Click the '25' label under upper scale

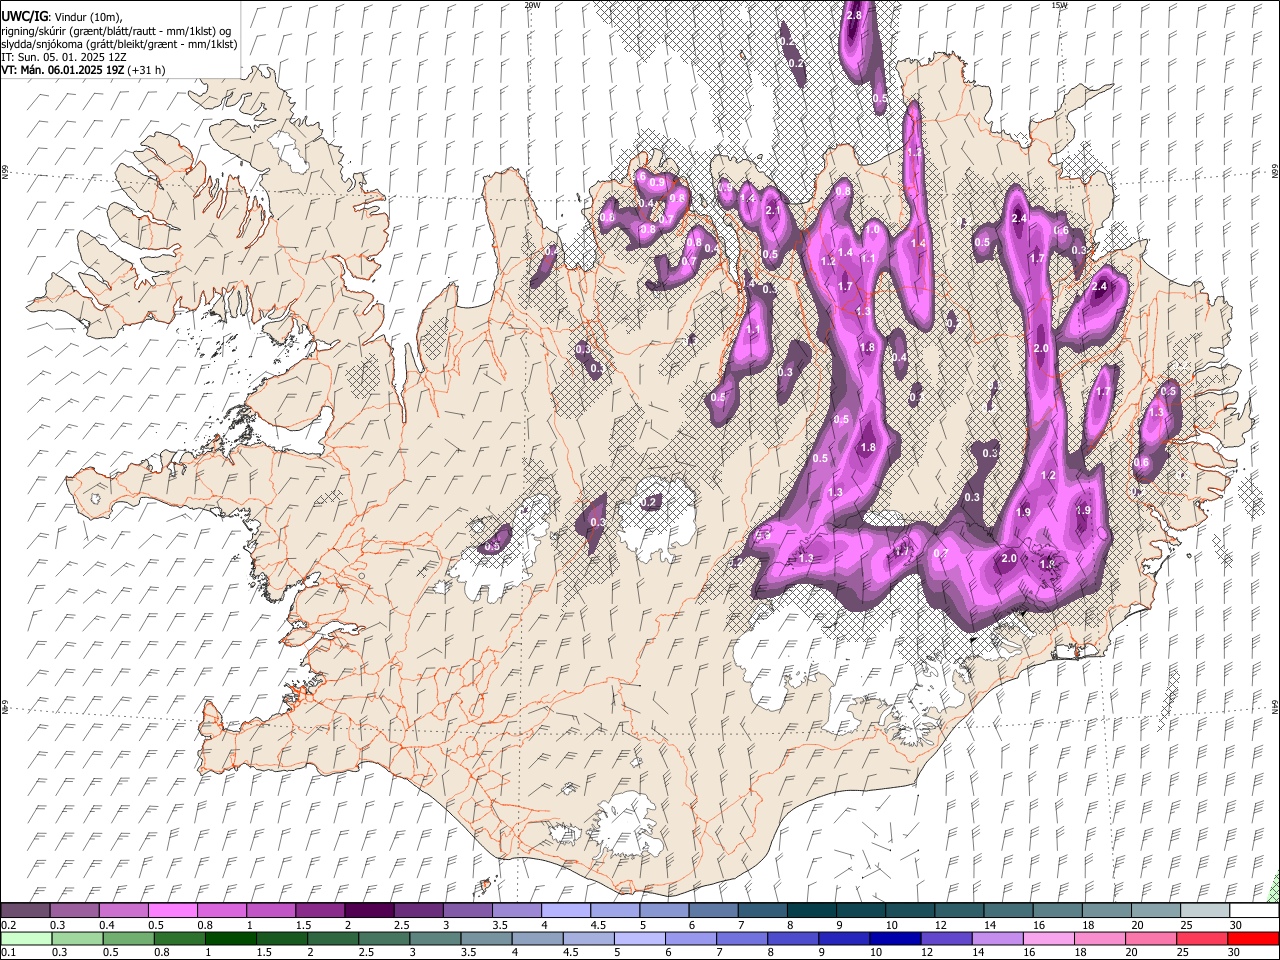pyautogui.click(x=1186, y=925)
